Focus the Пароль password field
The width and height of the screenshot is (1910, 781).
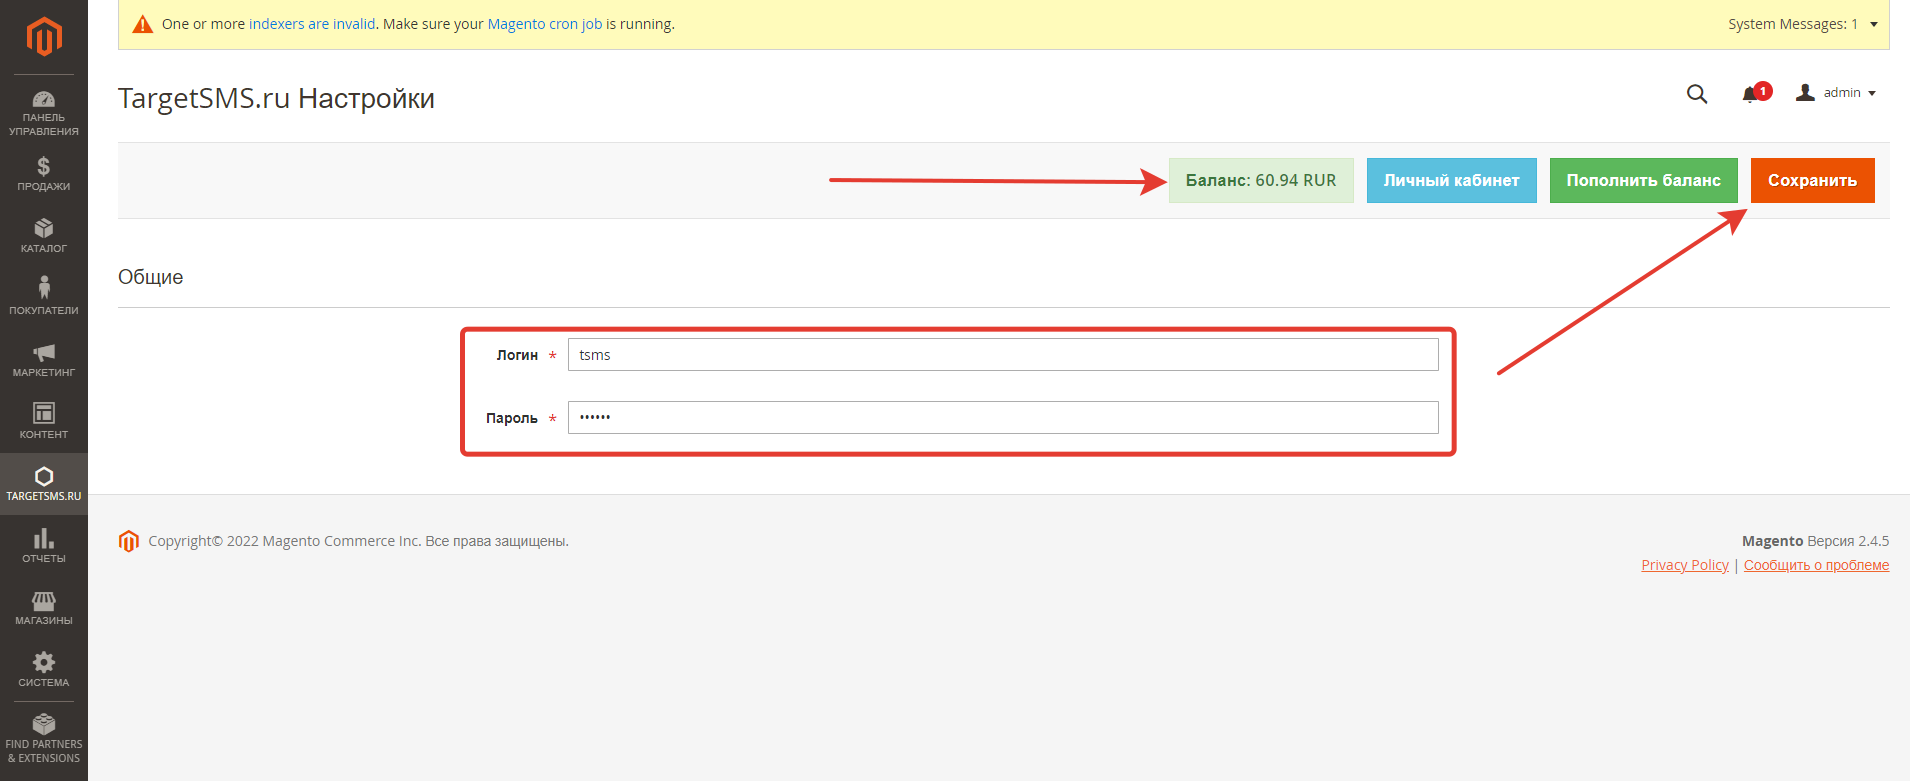click(x=1003, y=418)
